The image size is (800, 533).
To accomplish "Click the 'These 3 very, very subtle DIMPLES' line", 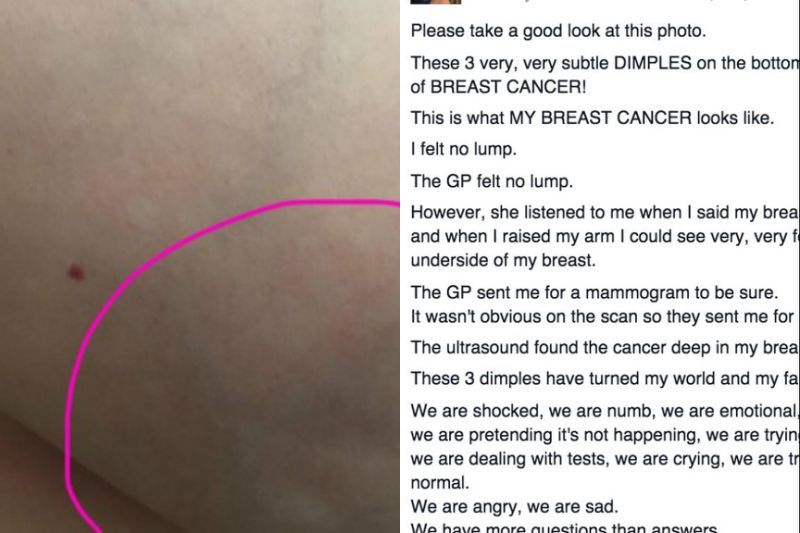I will [x=605, y=63].
